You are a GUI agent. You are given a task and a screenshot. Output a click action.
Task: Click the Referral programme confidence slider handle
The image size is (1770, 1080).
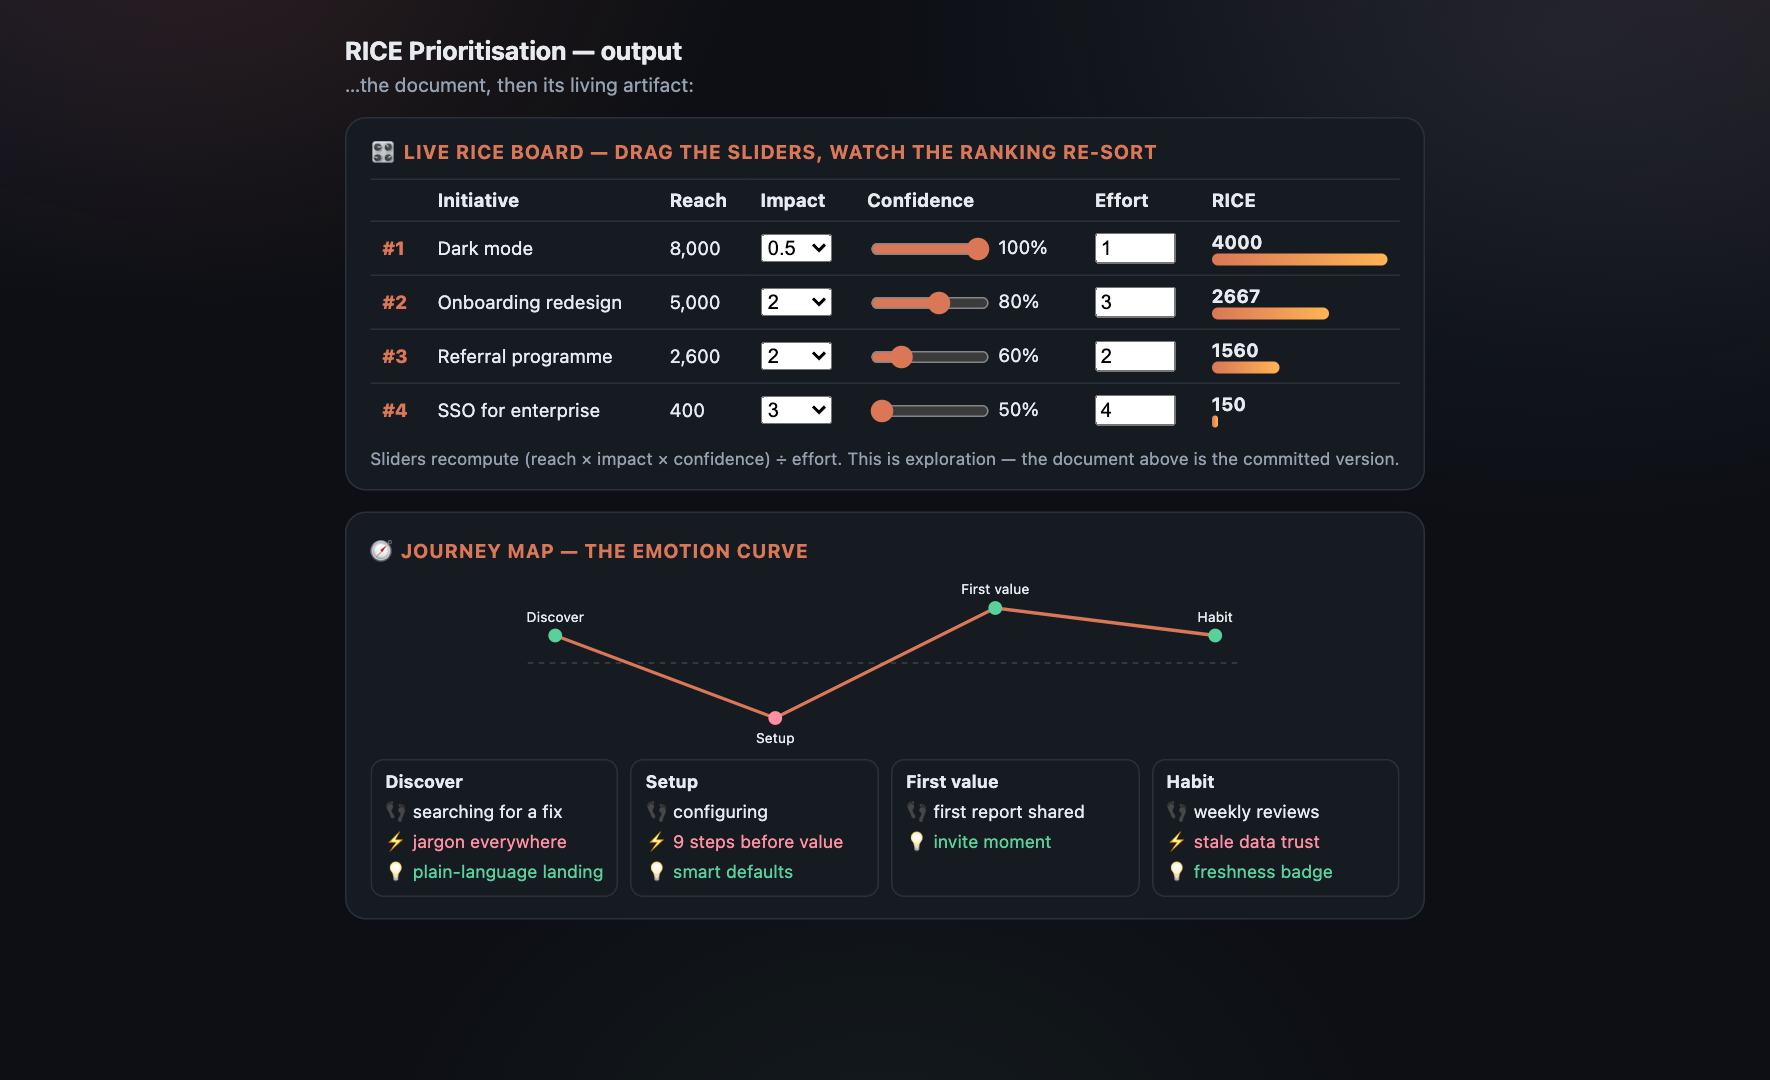click(x=901, y=356)
